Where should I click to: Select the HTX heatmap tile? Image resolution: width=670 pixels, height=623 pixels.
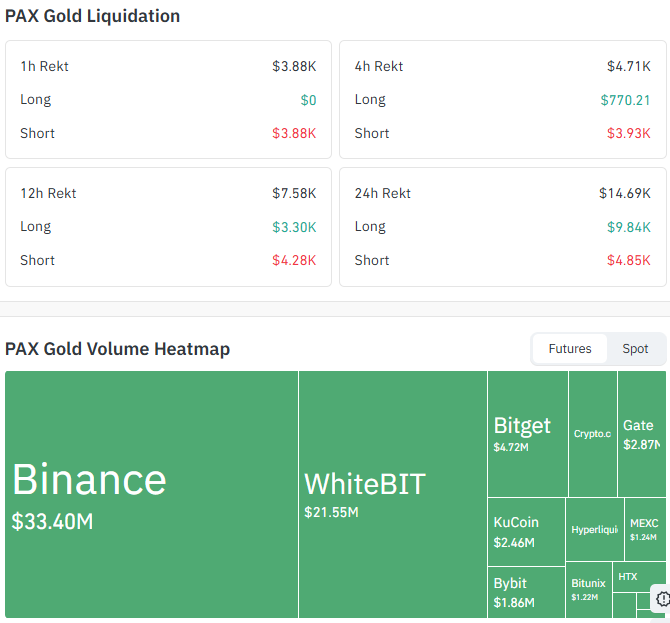[x=639, y=577]
